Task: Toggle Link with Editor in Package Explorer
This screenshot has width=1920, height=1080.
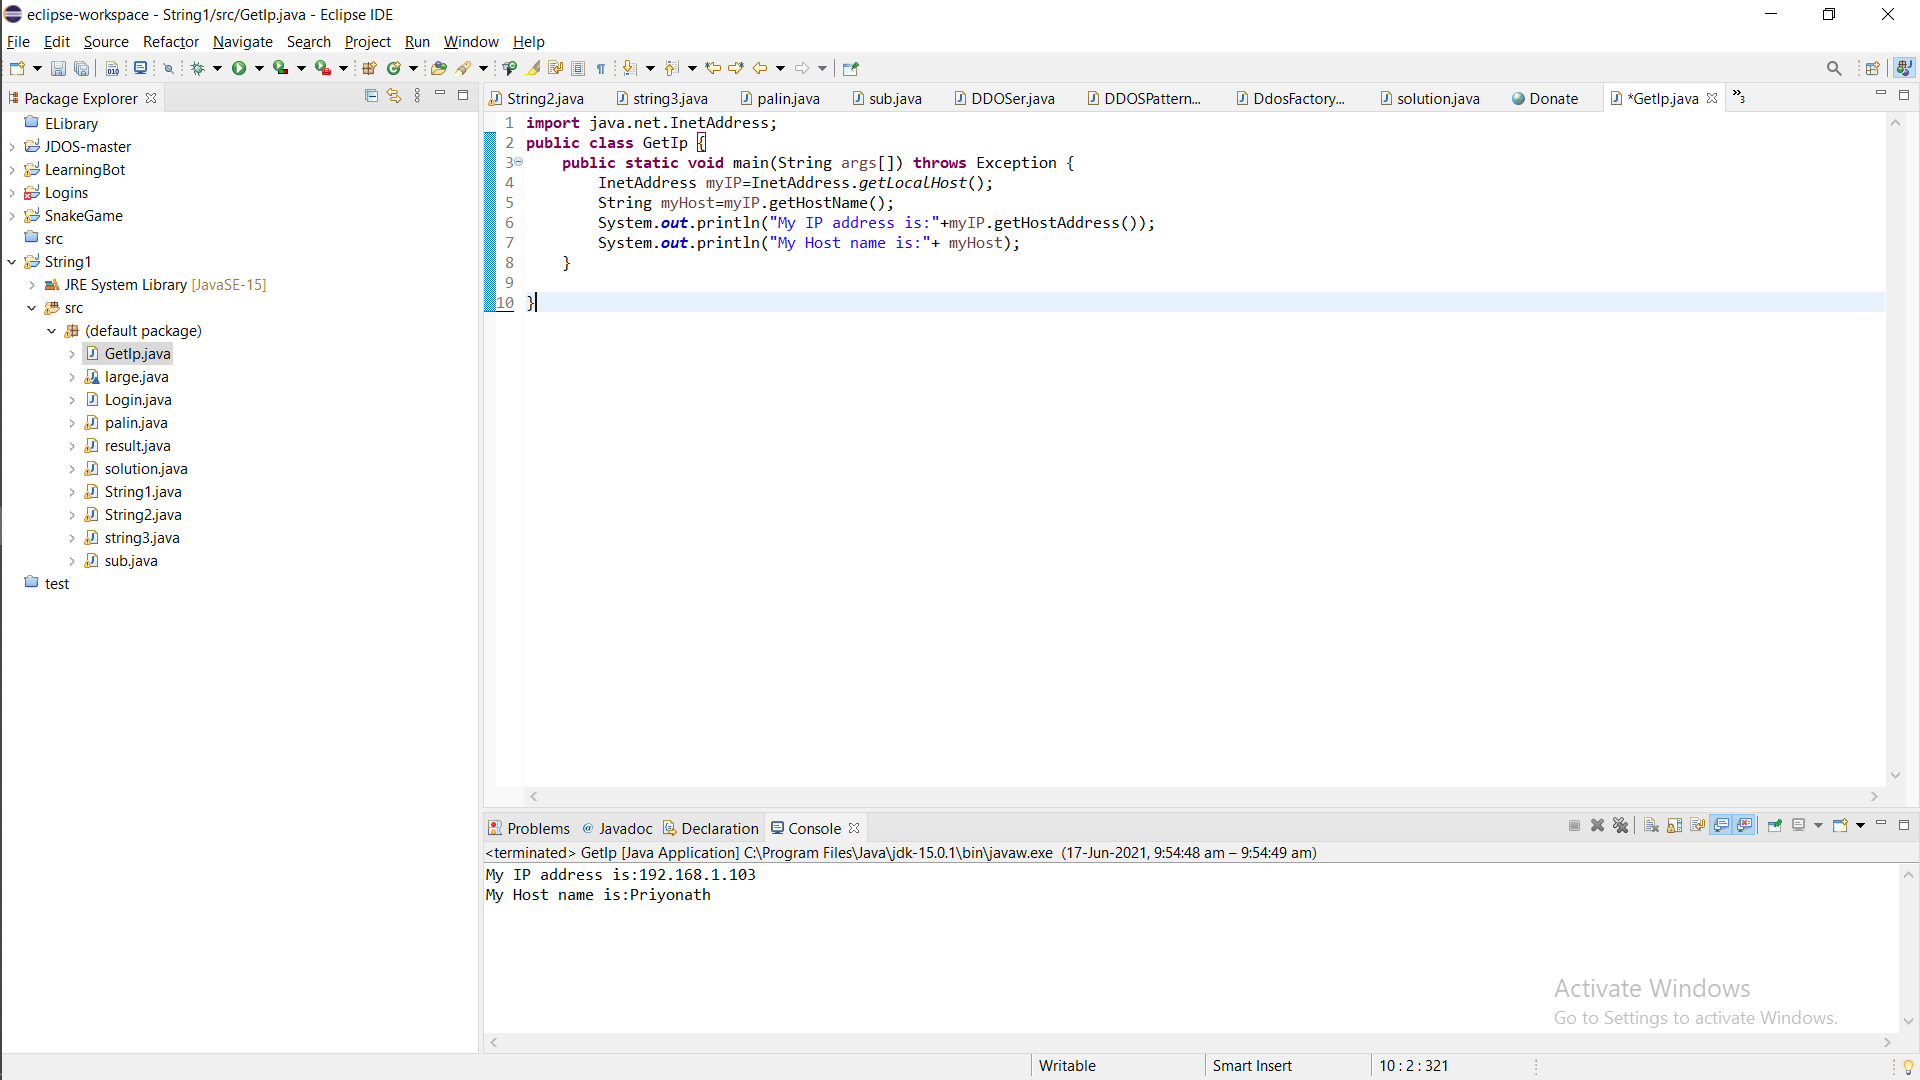Action: tap(394, 96)
